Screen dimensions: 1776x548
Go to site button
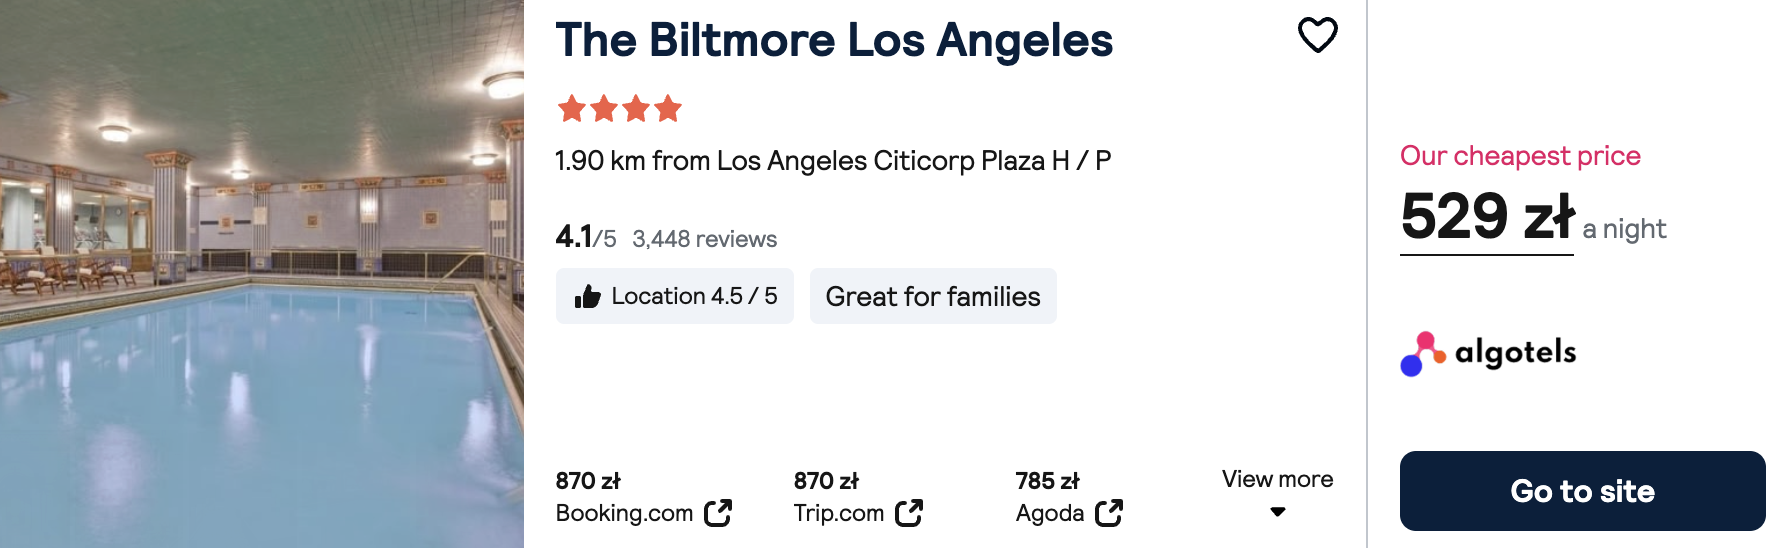(x=1582, y=491)
